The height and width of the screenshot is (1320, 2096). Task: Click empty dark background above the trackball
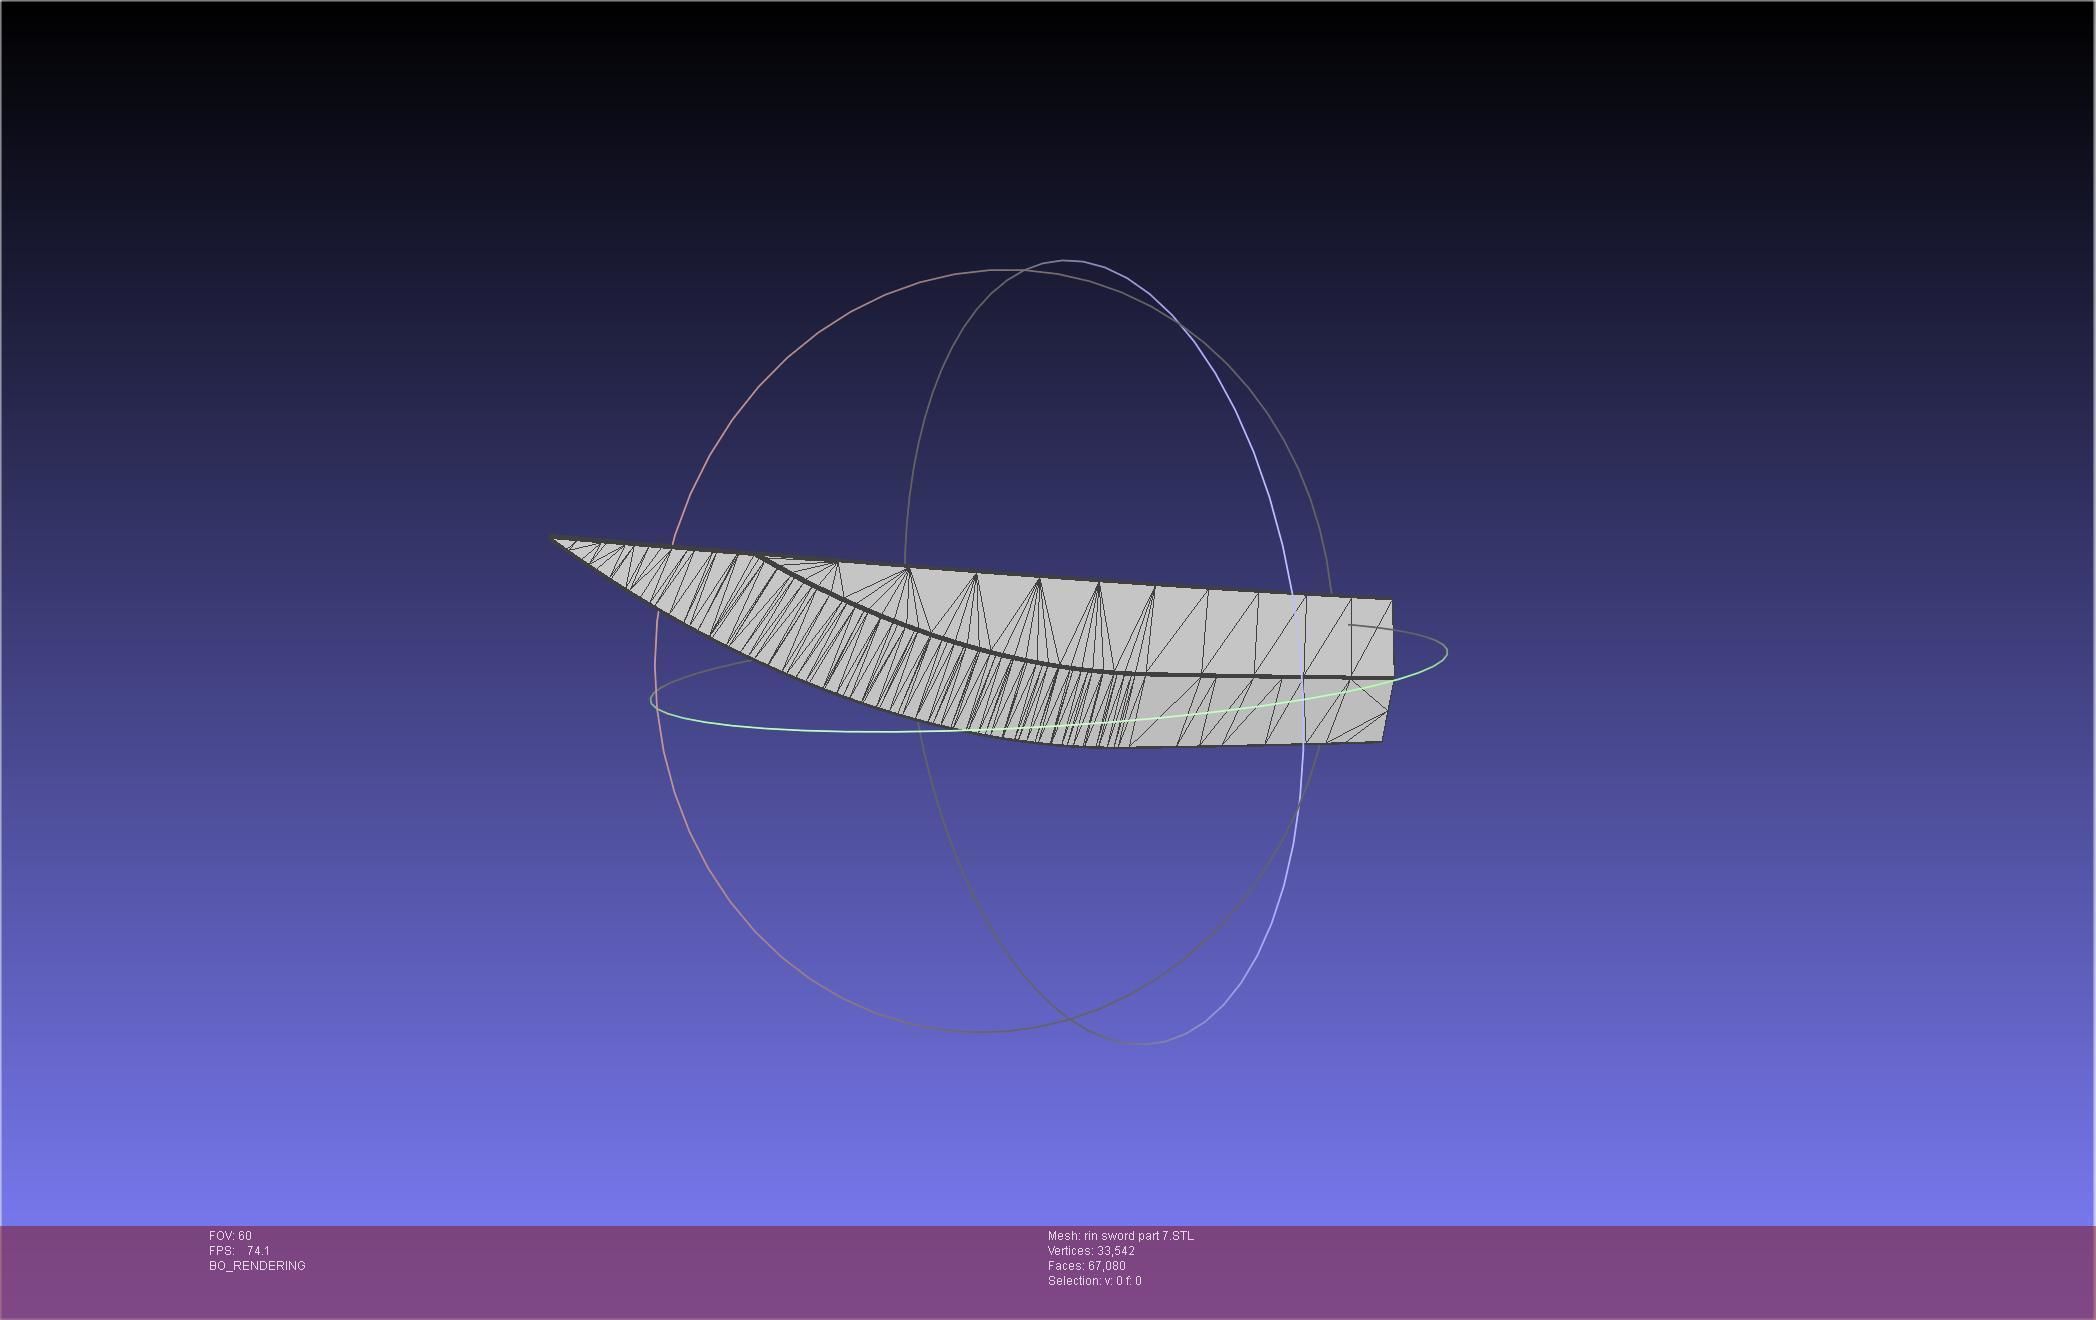pos(1000,130)
